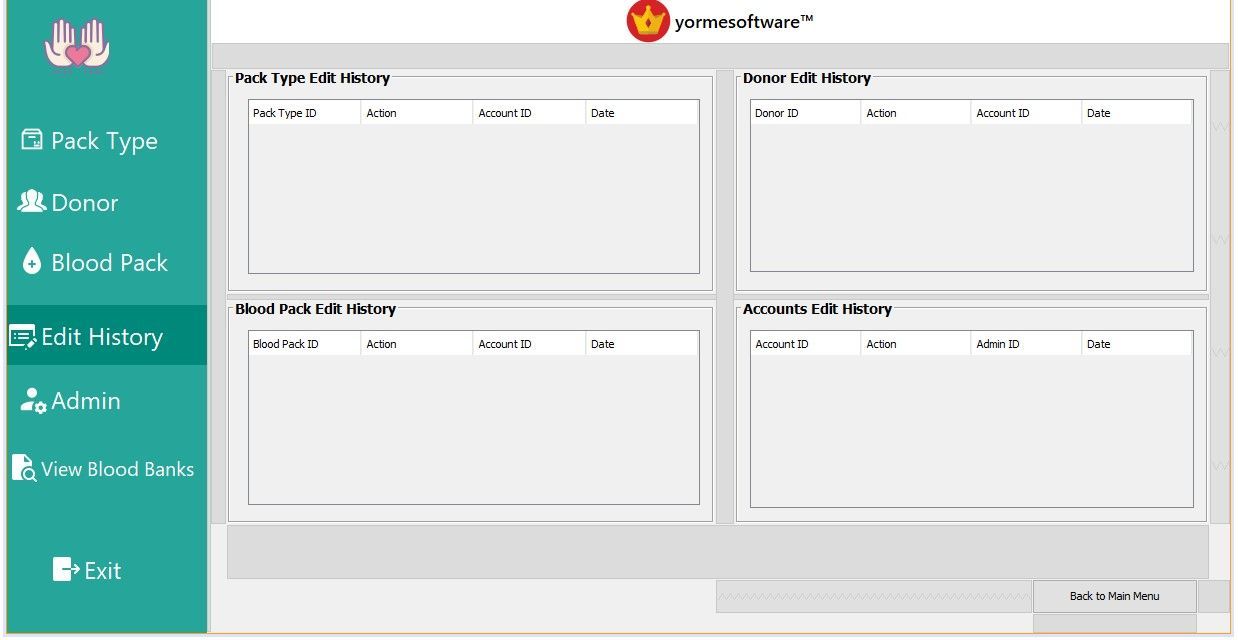1238x640 pixels.
Task: Click the Donor Edit History group title
Action: point(807,78)
